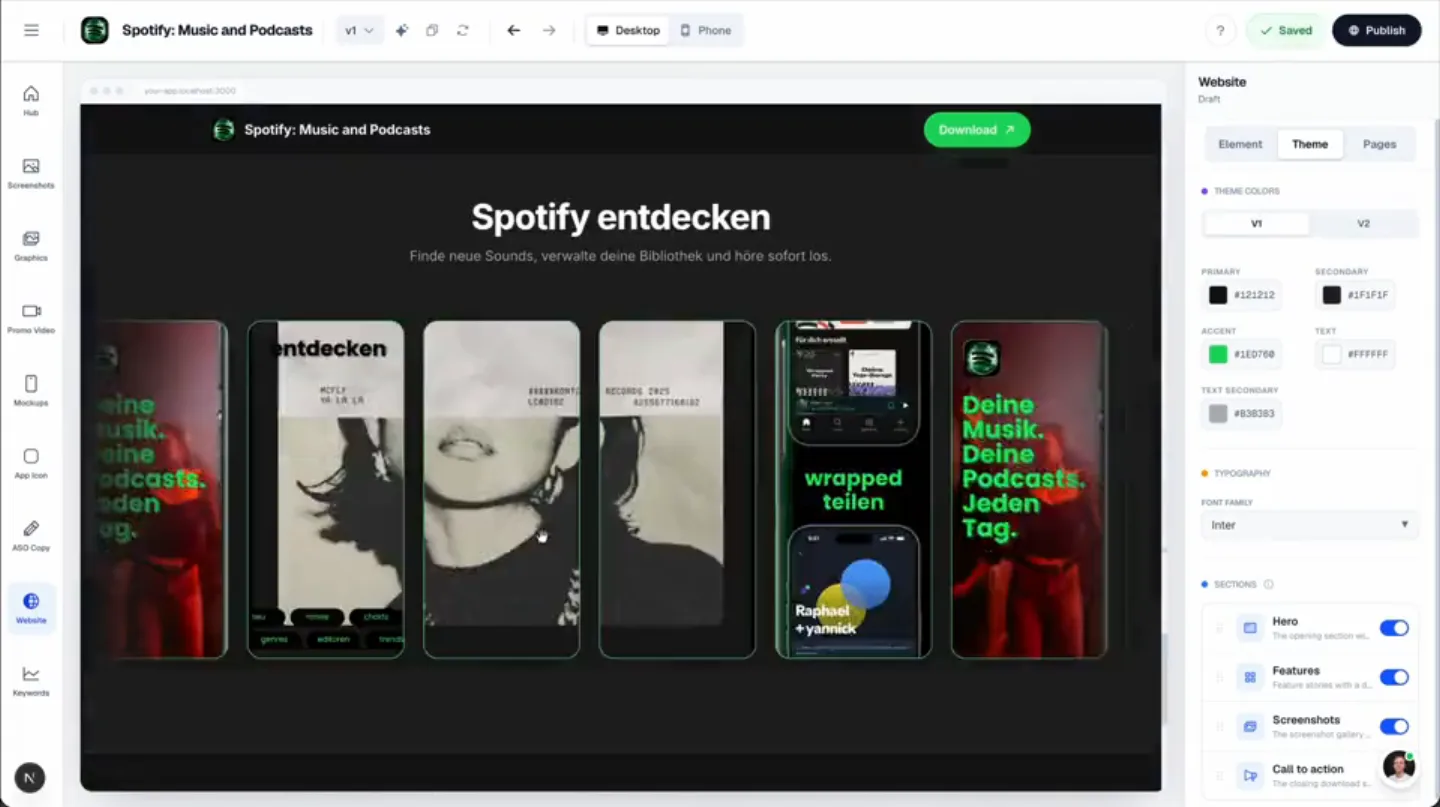The height and width of the screenshot is (807, 1440).
Task: Click the refresh icon in the toolbar
Action: point(463,30)
